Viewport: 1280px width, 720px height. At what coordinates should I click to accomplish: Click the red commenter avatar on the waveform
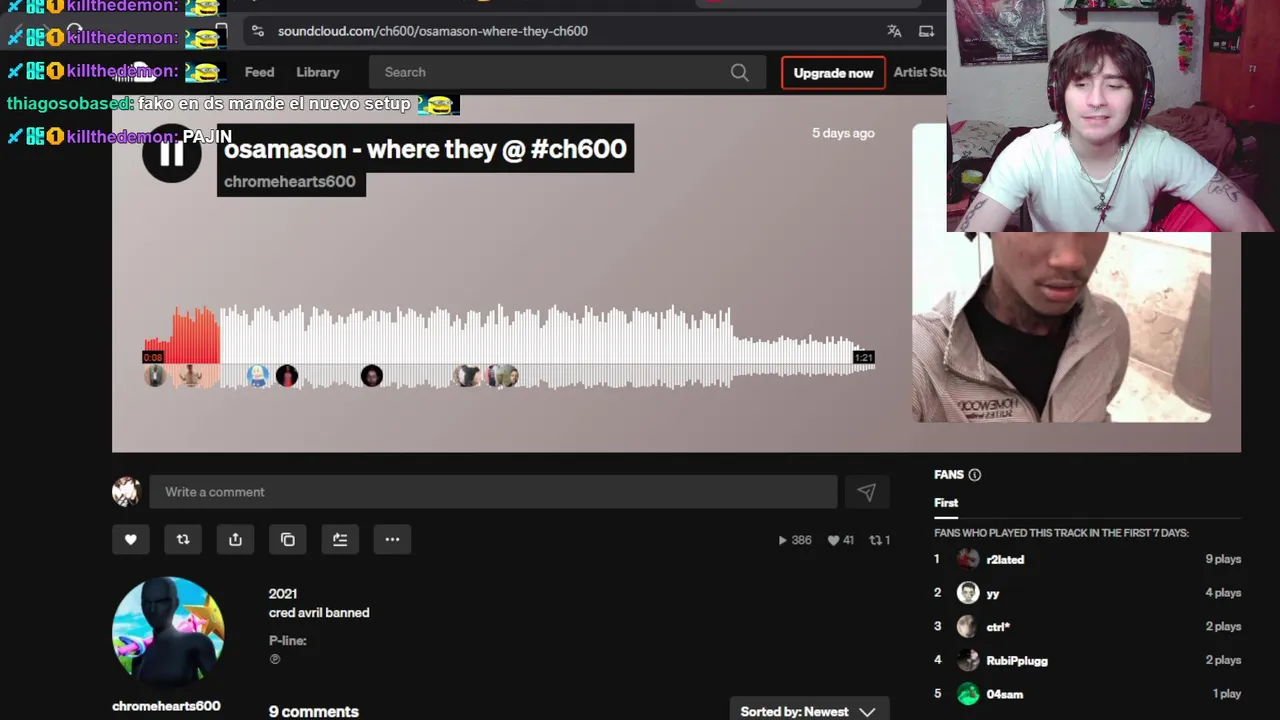(287, 376)
